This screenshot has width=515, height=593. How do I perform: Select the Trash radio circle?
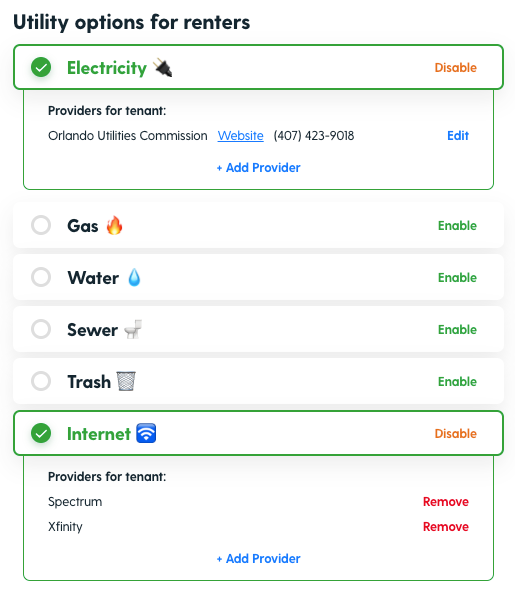coord(41,381)
